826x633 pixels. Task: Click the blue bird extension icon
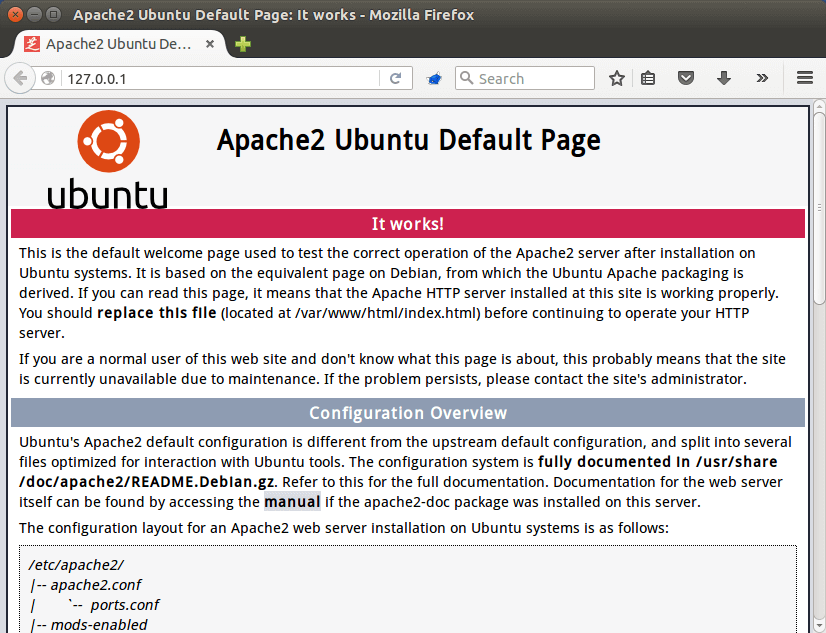434,79
